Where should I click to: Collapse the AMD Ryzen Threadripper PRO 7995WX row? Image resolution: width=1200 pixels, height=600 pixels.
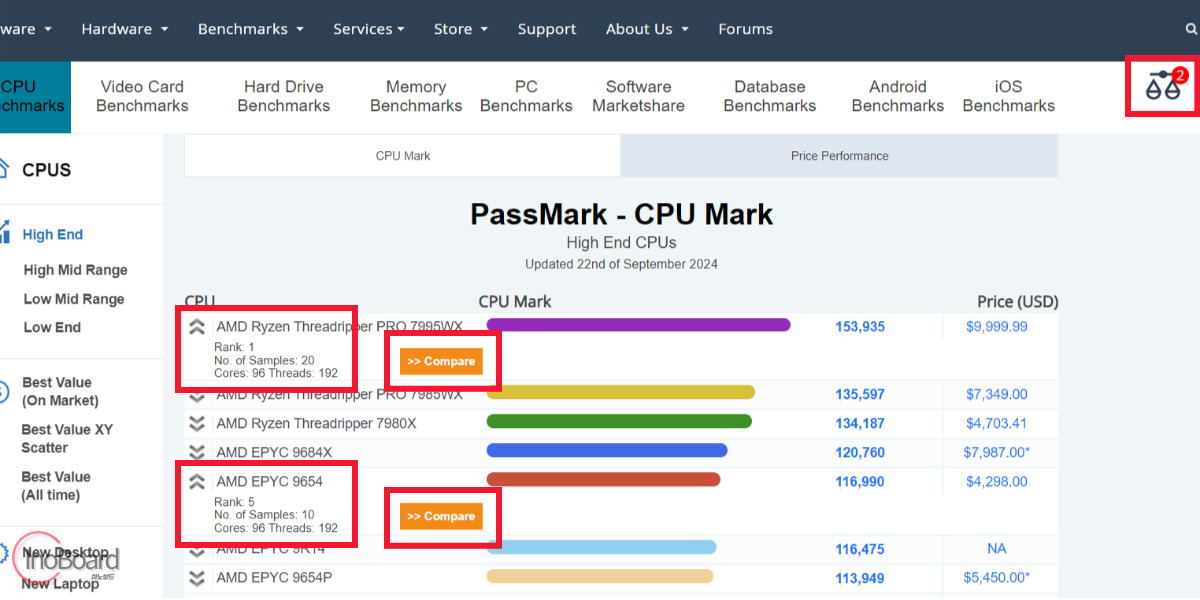197,327
